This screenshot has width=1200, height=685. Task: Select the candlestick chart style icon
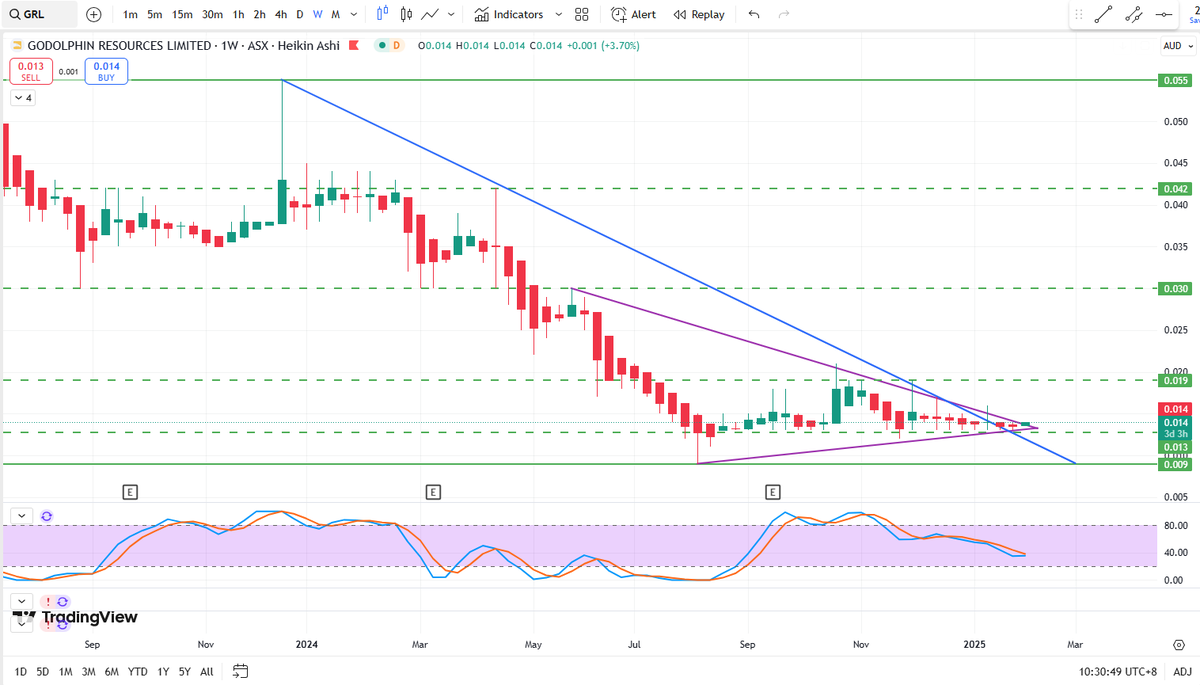click(406, 15)
